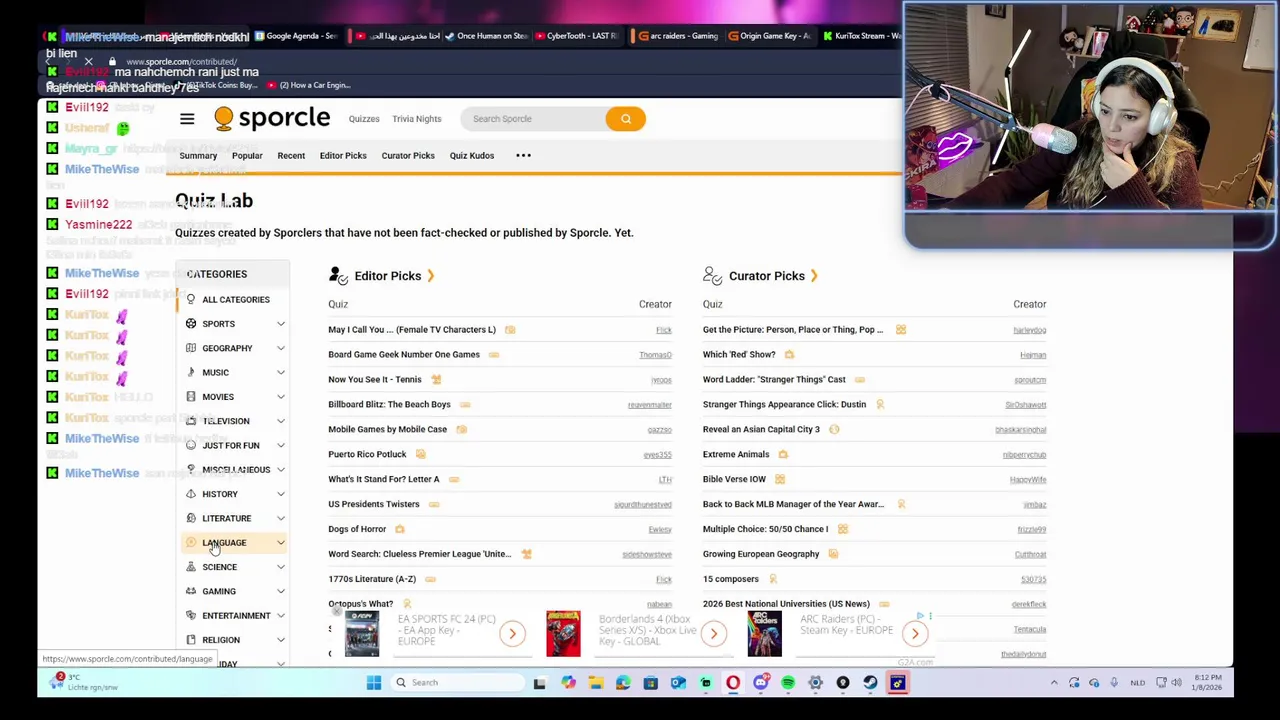Screen dimensions: 1280x720
Task: Expand the Geography category chevron
Action: (280, 348)
